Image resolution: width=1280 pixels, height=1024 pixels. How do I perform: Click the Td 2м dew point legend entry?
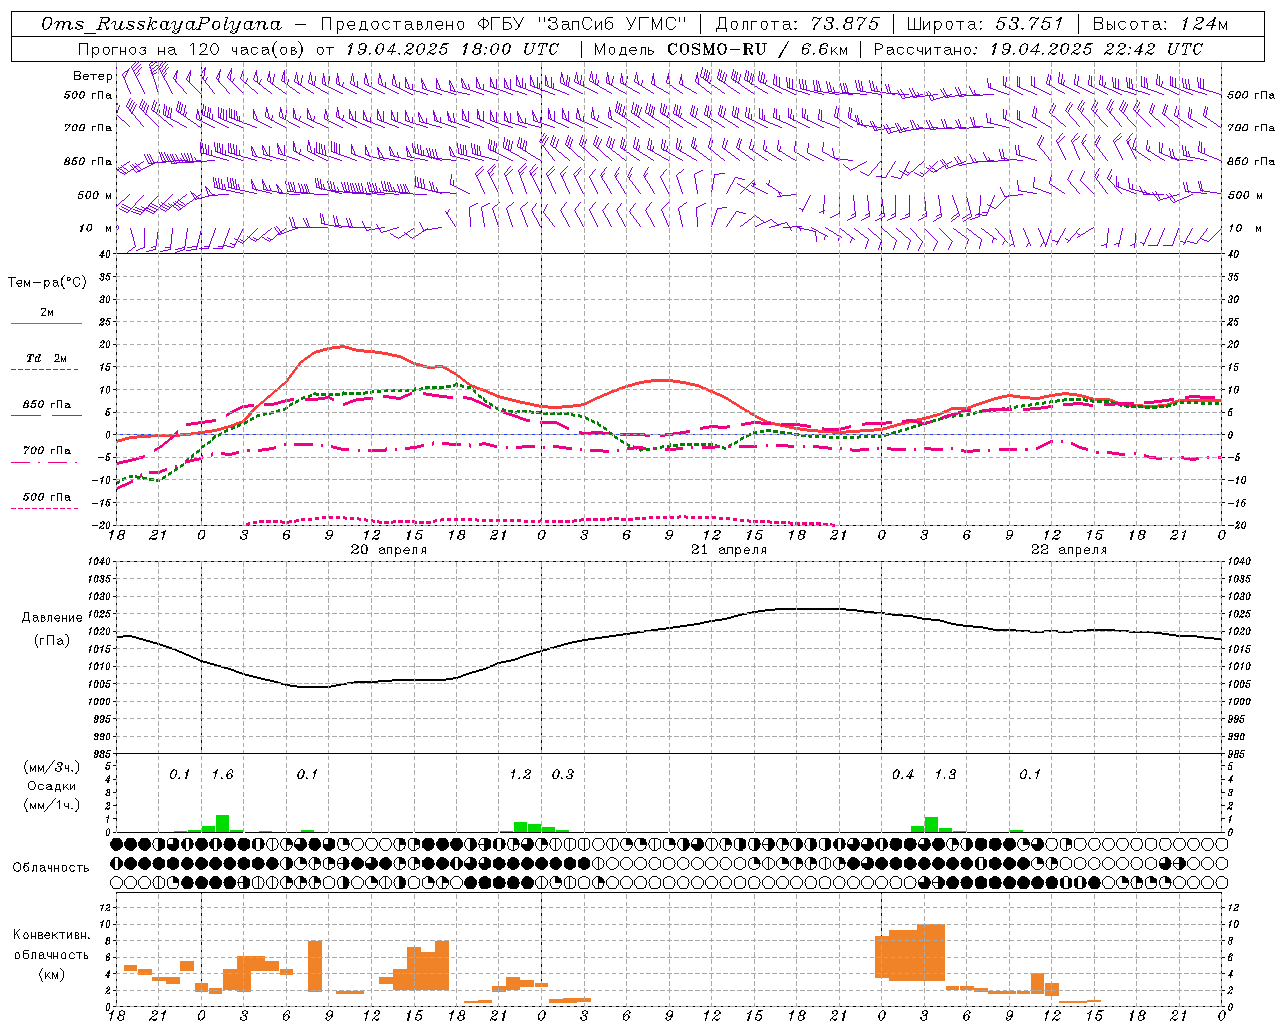point(46,358)
